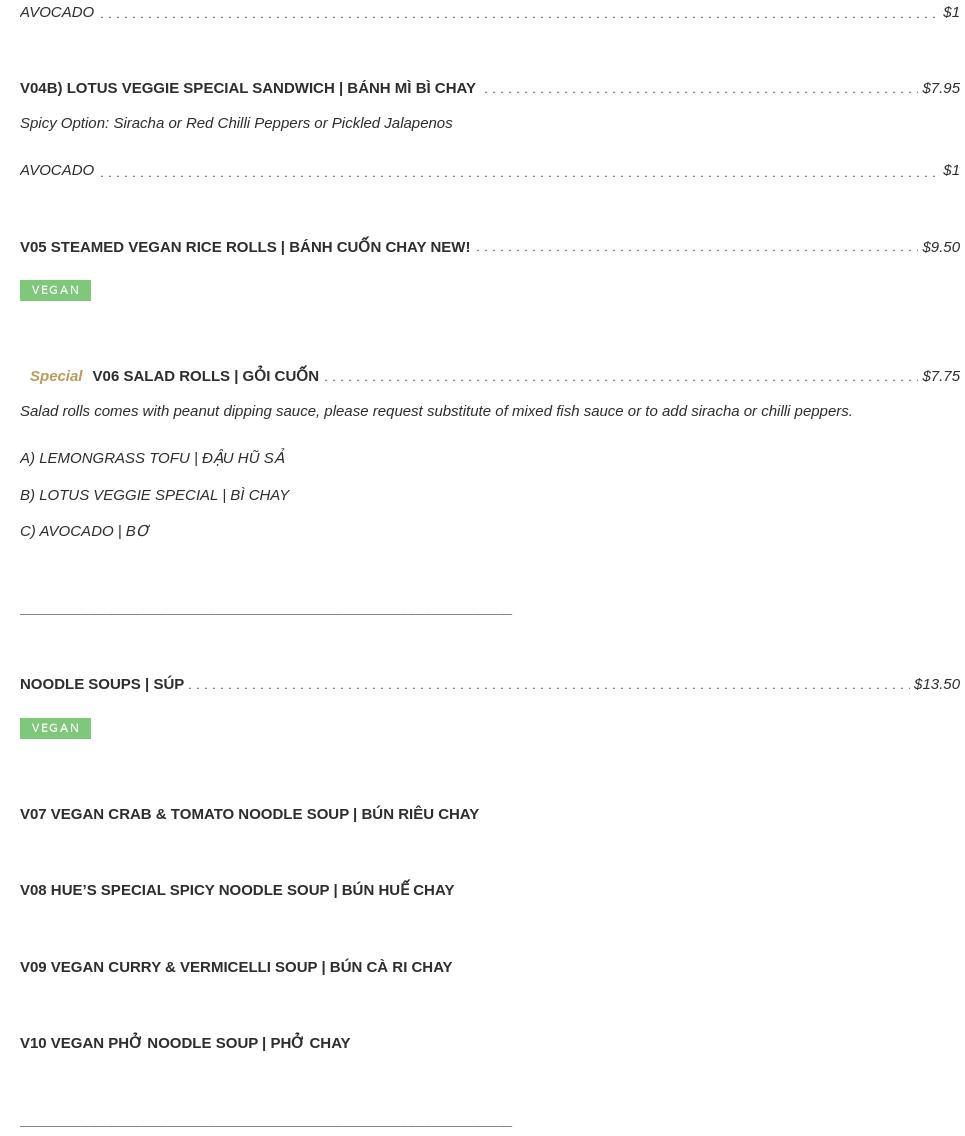Click the Spicy Option description text
The width and height of the screenshot is (965, 1136).
pos(236,122)
